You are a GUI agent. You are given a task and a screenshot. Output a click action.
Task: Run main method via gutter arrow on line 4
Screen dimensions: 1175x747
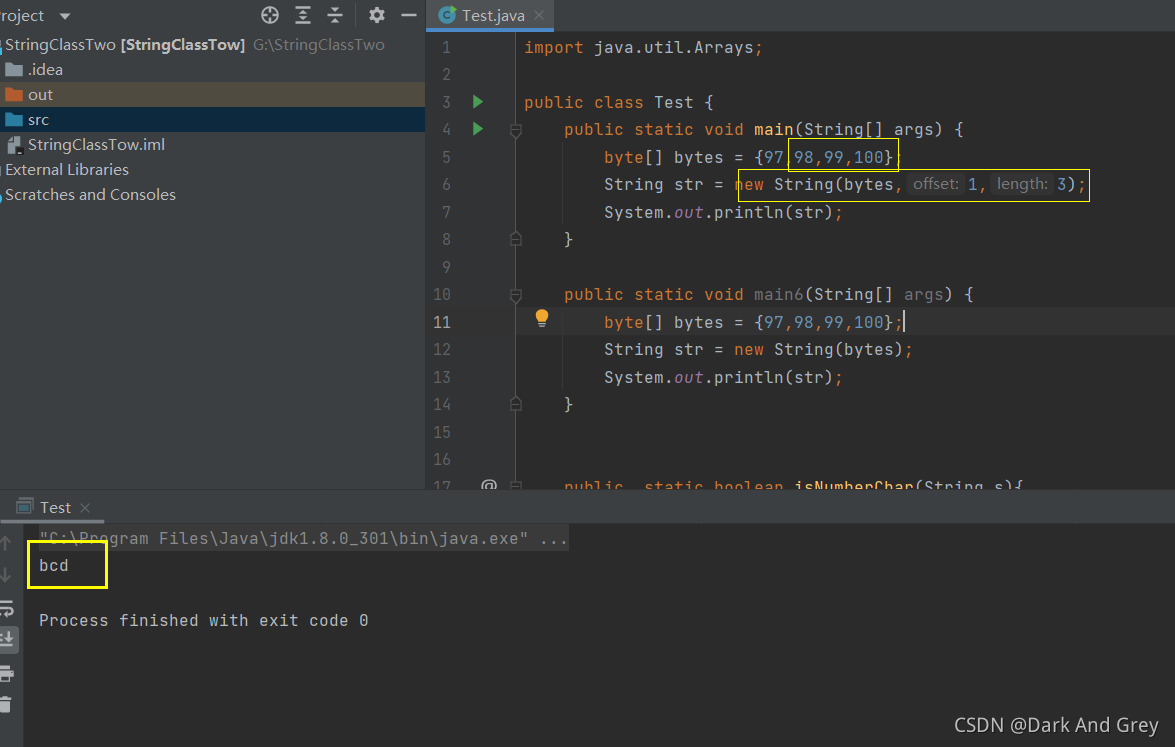(x=478, y=130)
